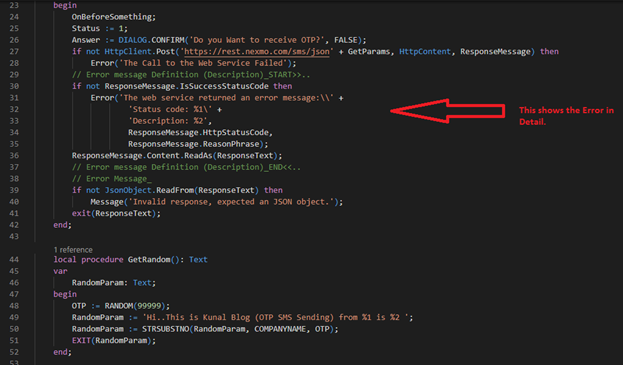The image size is (623, 365).
Task: Click 'HttpClient.Post' on line 27
Action: click(x=140, y=52)
